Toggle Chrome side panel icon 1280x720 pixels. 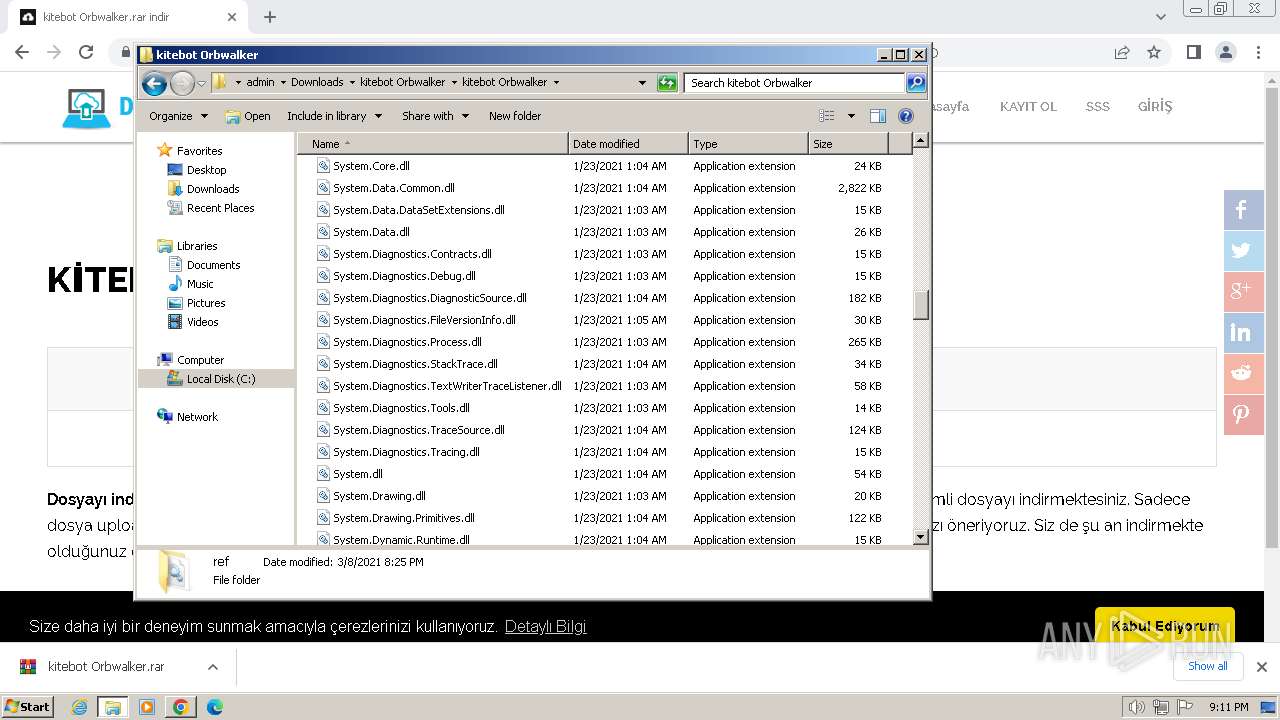coord(1193,52)
